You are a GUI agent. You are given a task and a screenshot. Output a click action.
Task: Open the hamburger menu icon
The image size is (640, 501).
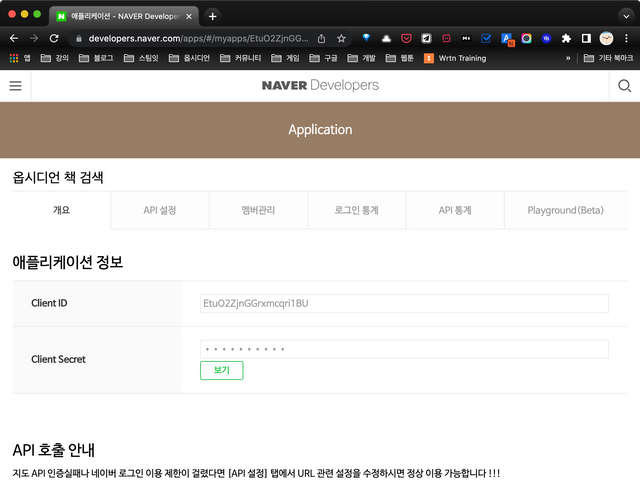16,86
